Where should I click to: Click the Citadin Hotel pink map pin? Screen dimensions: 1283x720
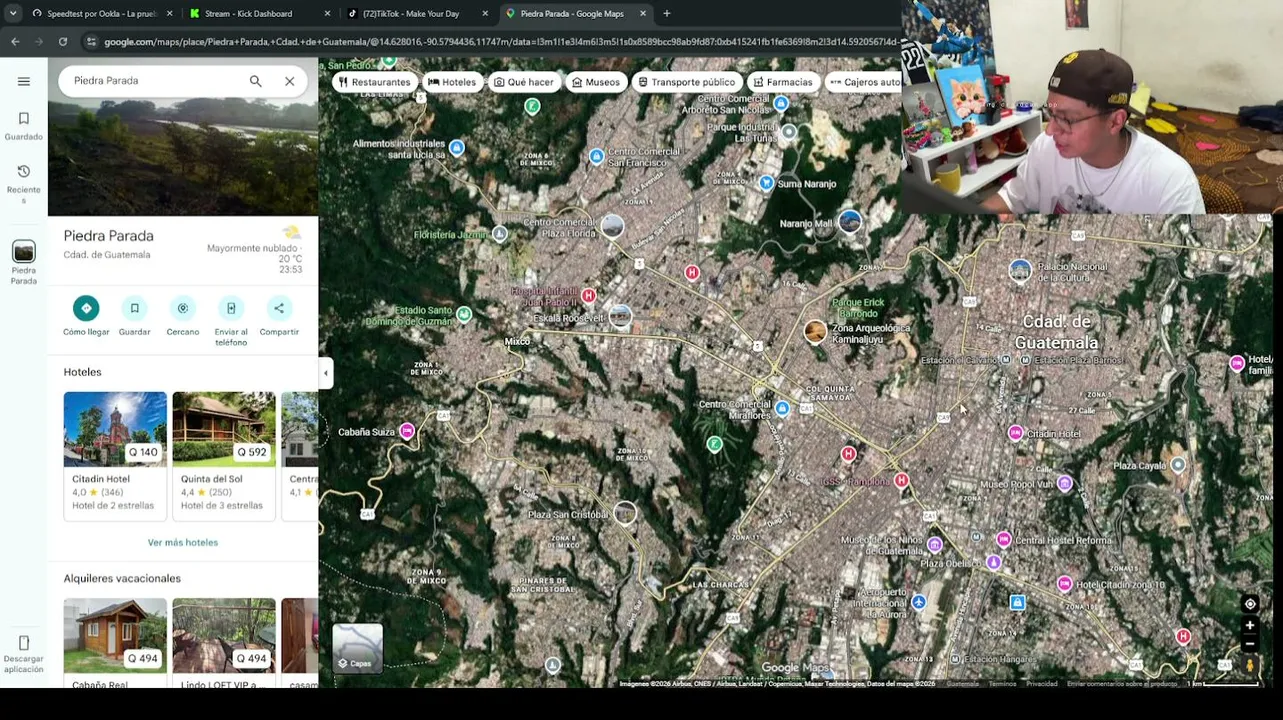pyautogui.click(x=1016, y=433)
